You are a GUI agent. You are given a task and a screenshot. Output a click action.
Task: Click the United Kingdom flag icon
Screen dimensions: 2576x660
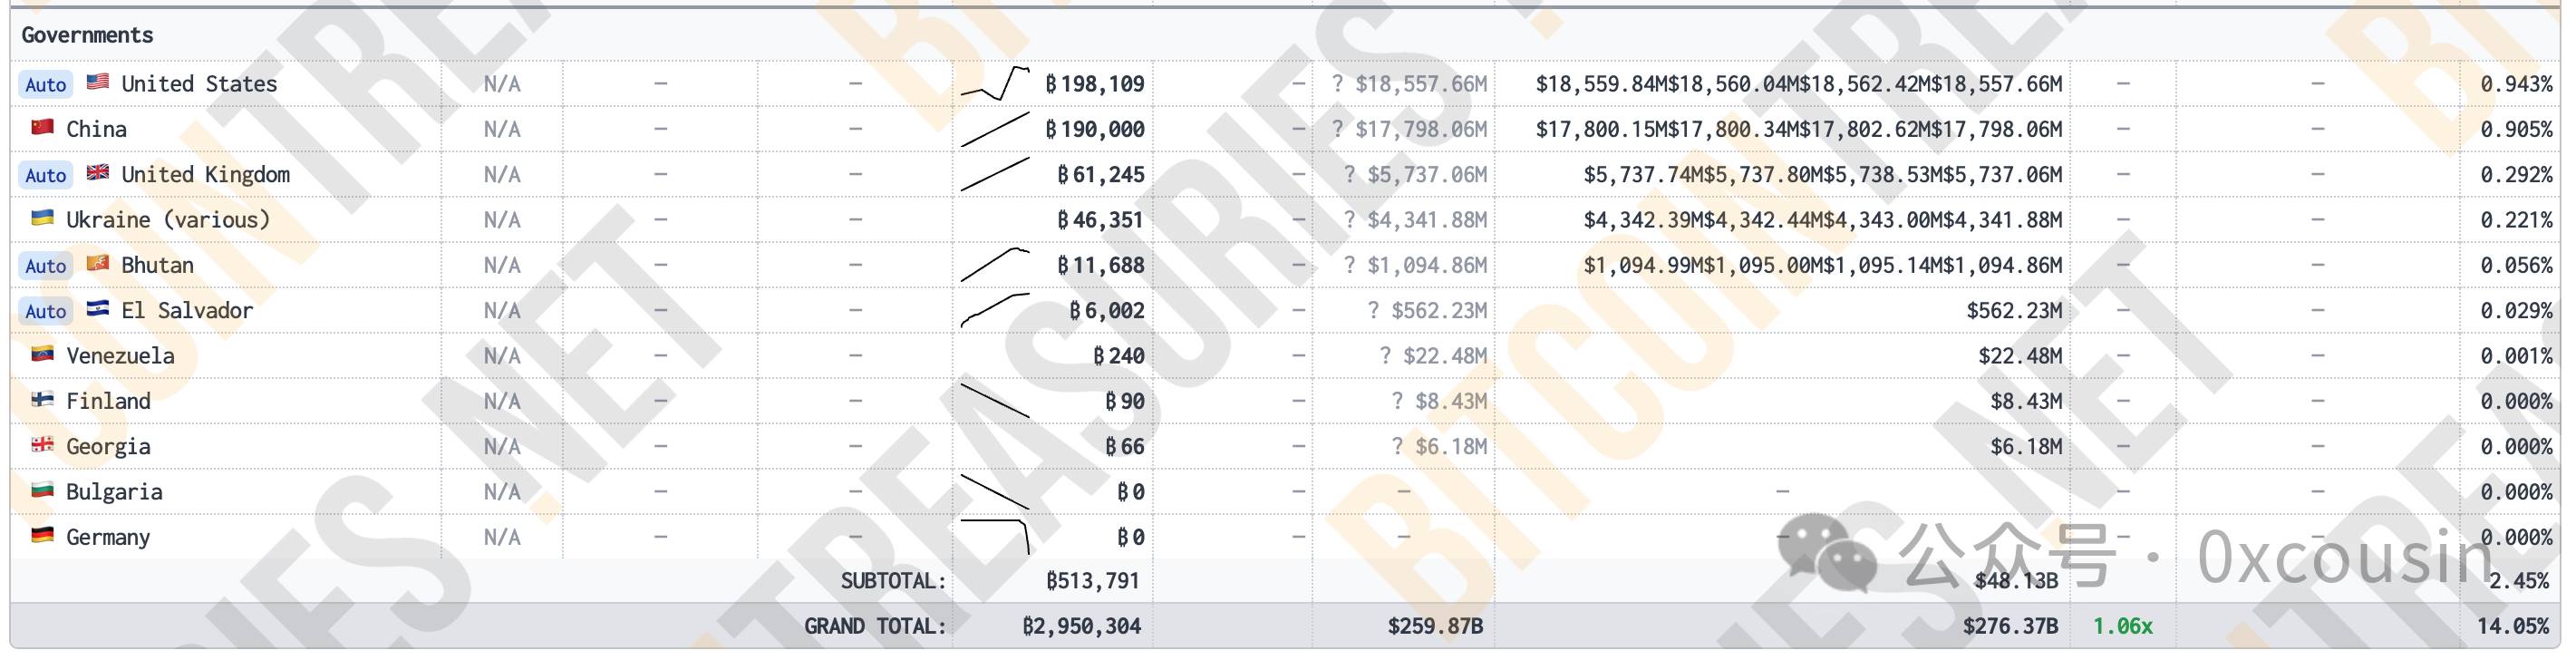click(97, 172)
